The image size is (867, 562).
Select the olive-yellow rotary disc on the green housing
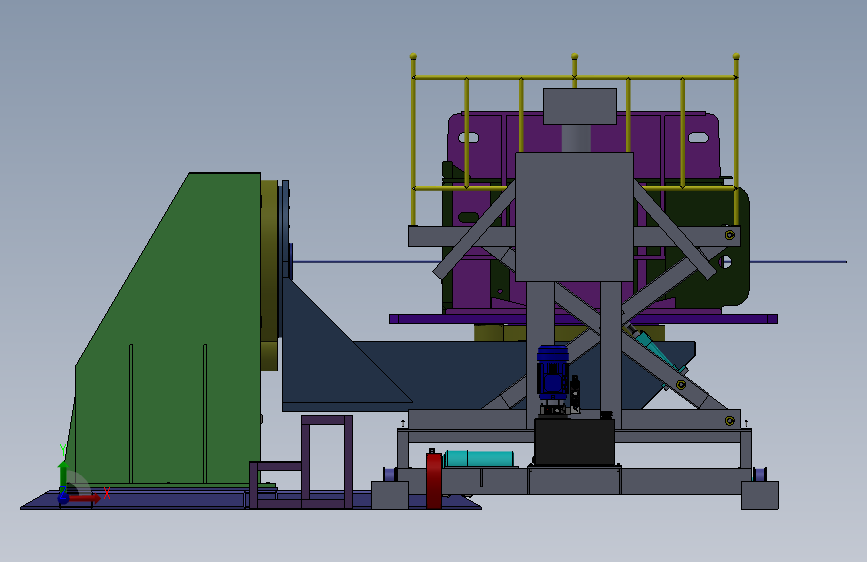pyautogui.click(x=269, y=274)
